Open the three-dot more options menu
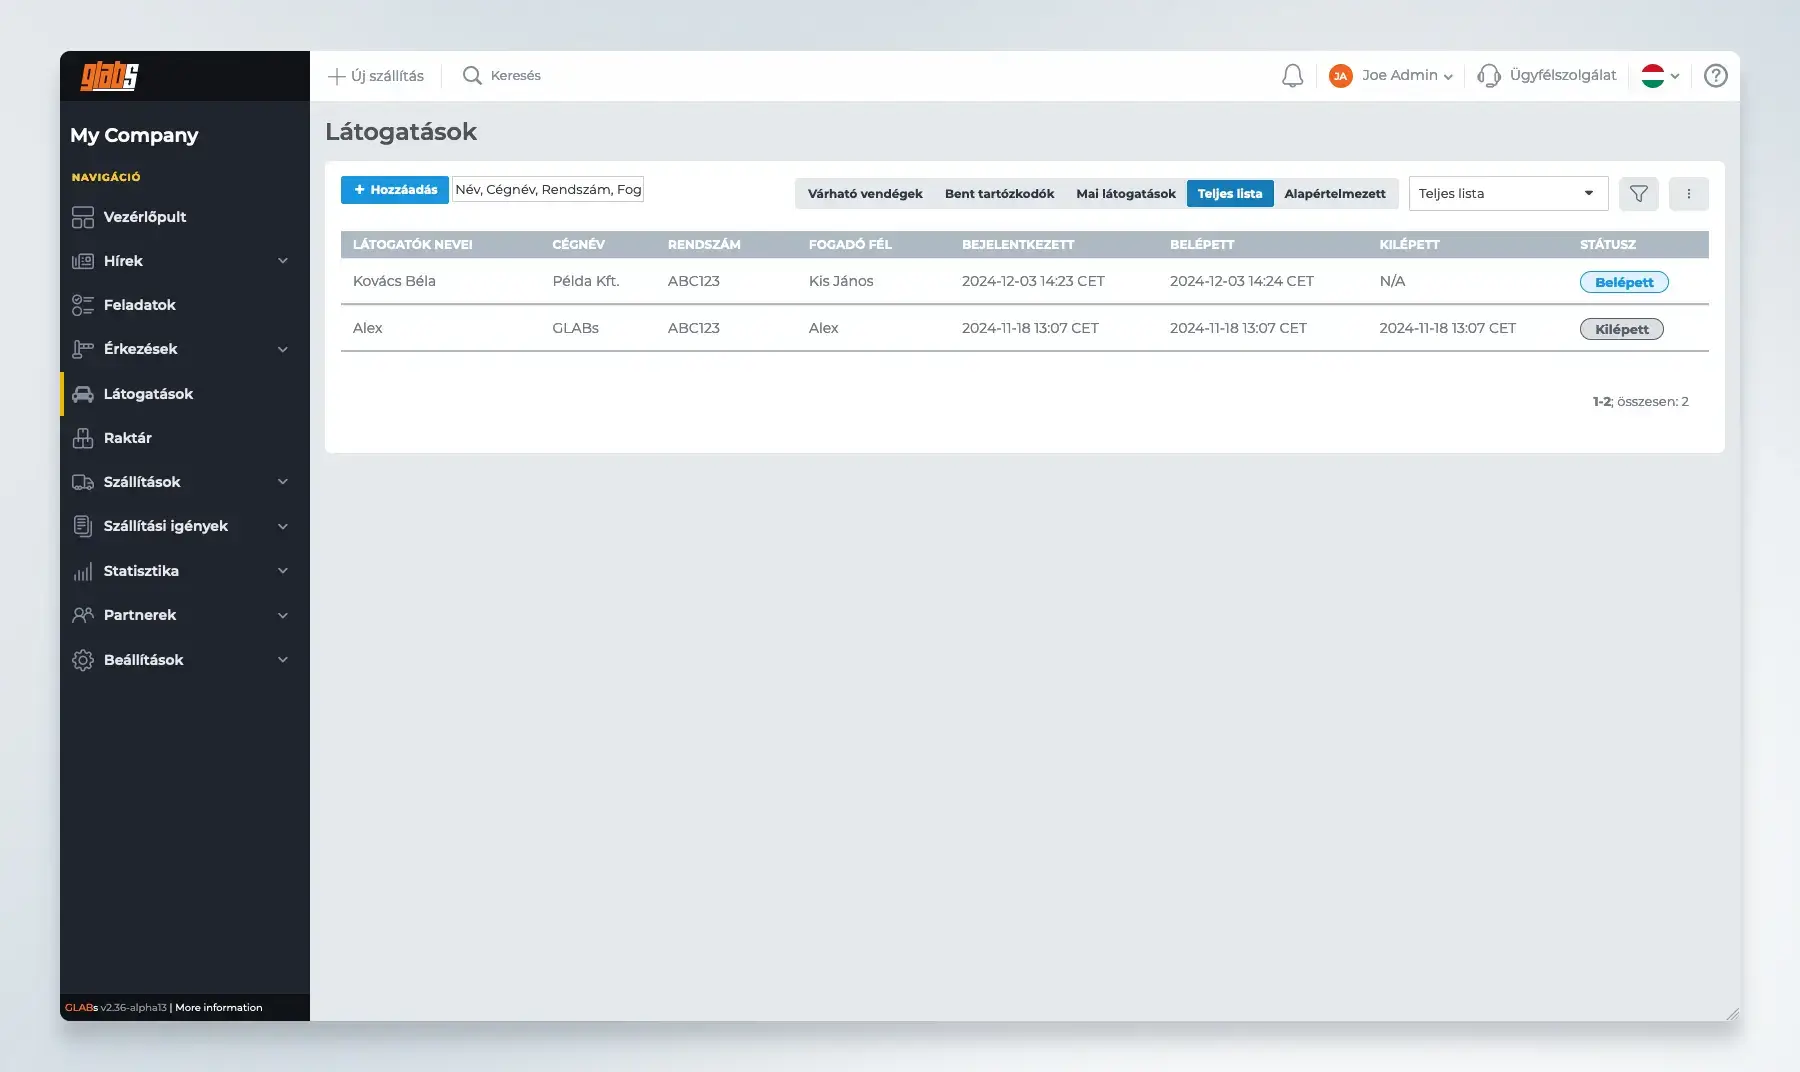This screenshot has width=1800, height=1072. tap(1688, 194)
